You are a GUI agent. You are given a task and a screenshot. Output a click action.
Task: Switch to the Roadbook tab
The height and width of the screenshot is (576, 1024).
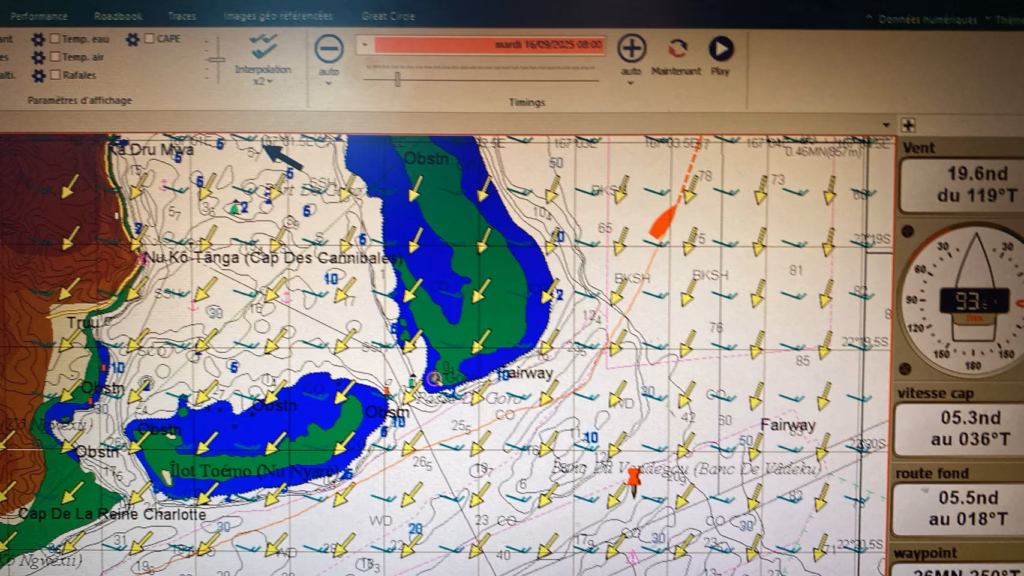pyautogui.click(x=118, y=17)
